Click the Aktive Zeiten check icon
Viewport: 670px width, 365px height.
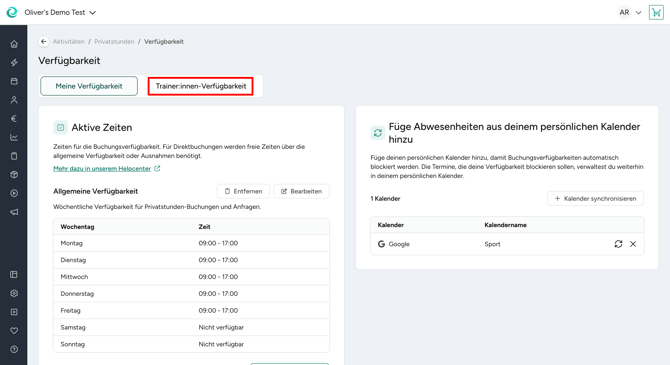pyautogui.click(x=60, y=127)
